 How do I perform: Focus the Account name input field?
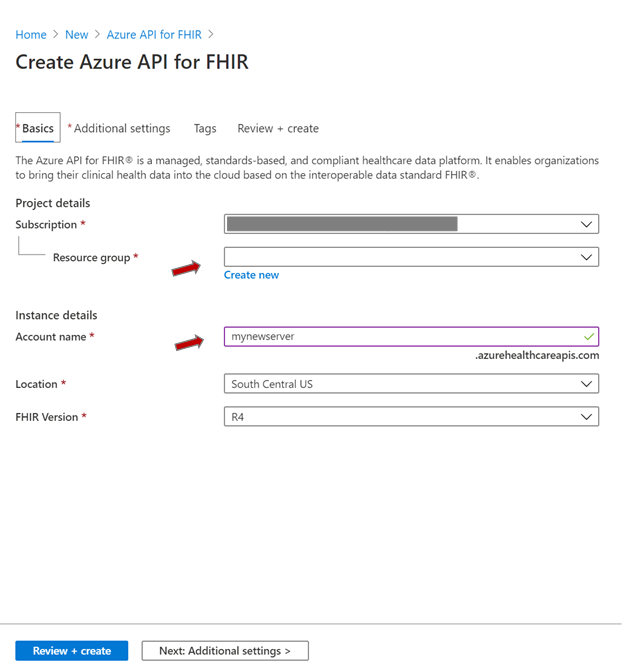point(411,336)
